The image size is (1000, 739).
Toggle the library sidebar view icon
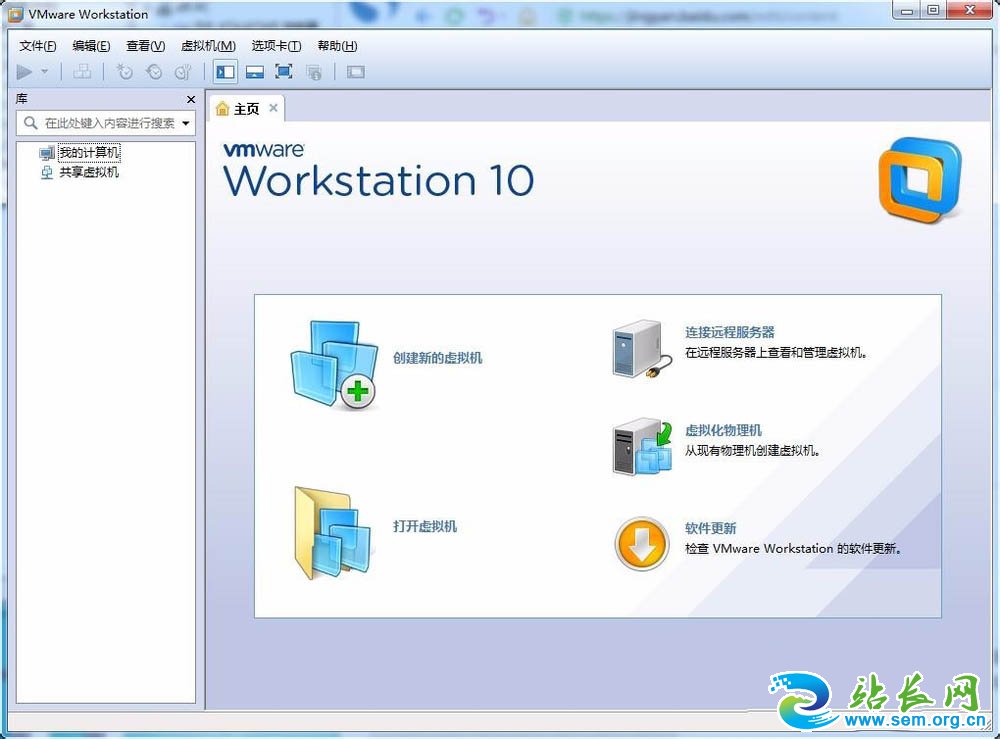coord(225,71)
